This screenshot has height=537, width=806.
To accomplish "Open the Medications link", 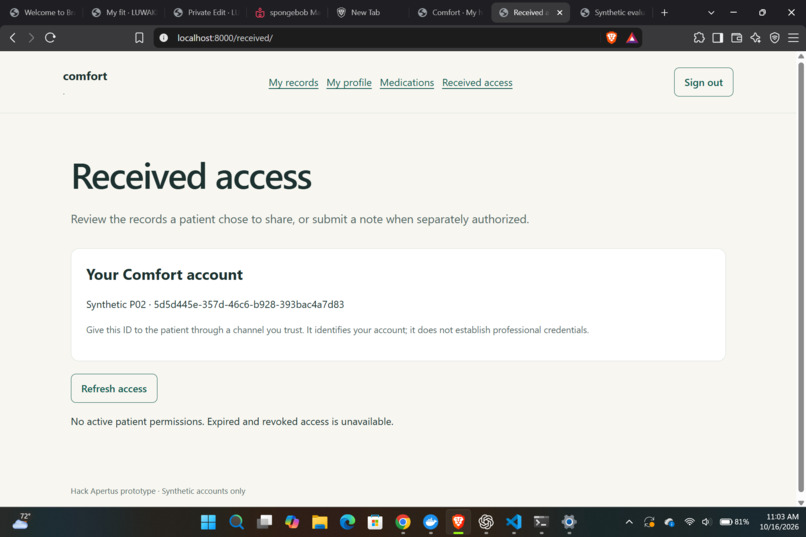I will [x=407, y=83].
